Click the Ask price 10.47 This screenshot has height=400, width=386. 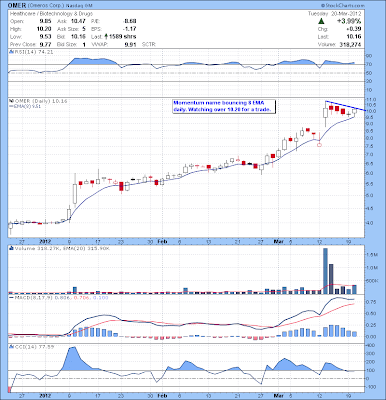pyautogui.click(x=78, y=21)
